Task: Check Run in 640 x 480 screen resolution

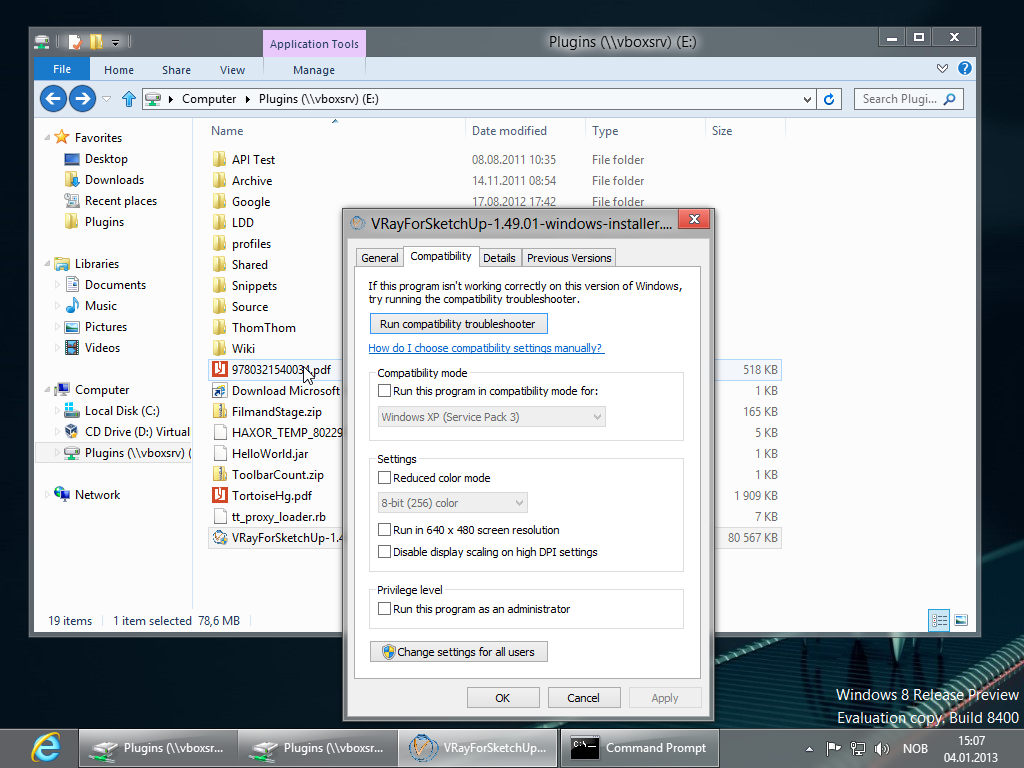Action: point(385,530)
